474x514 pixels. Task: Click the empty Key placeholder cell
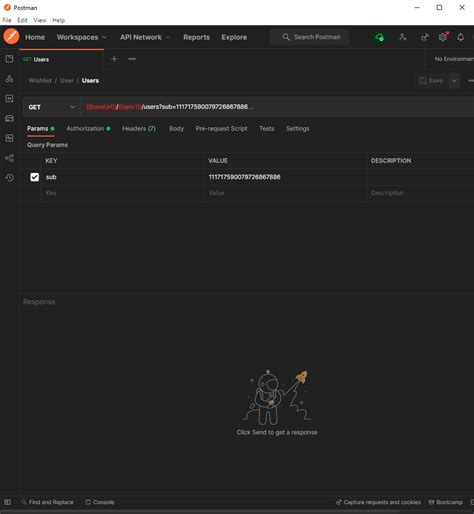(123, 193)
